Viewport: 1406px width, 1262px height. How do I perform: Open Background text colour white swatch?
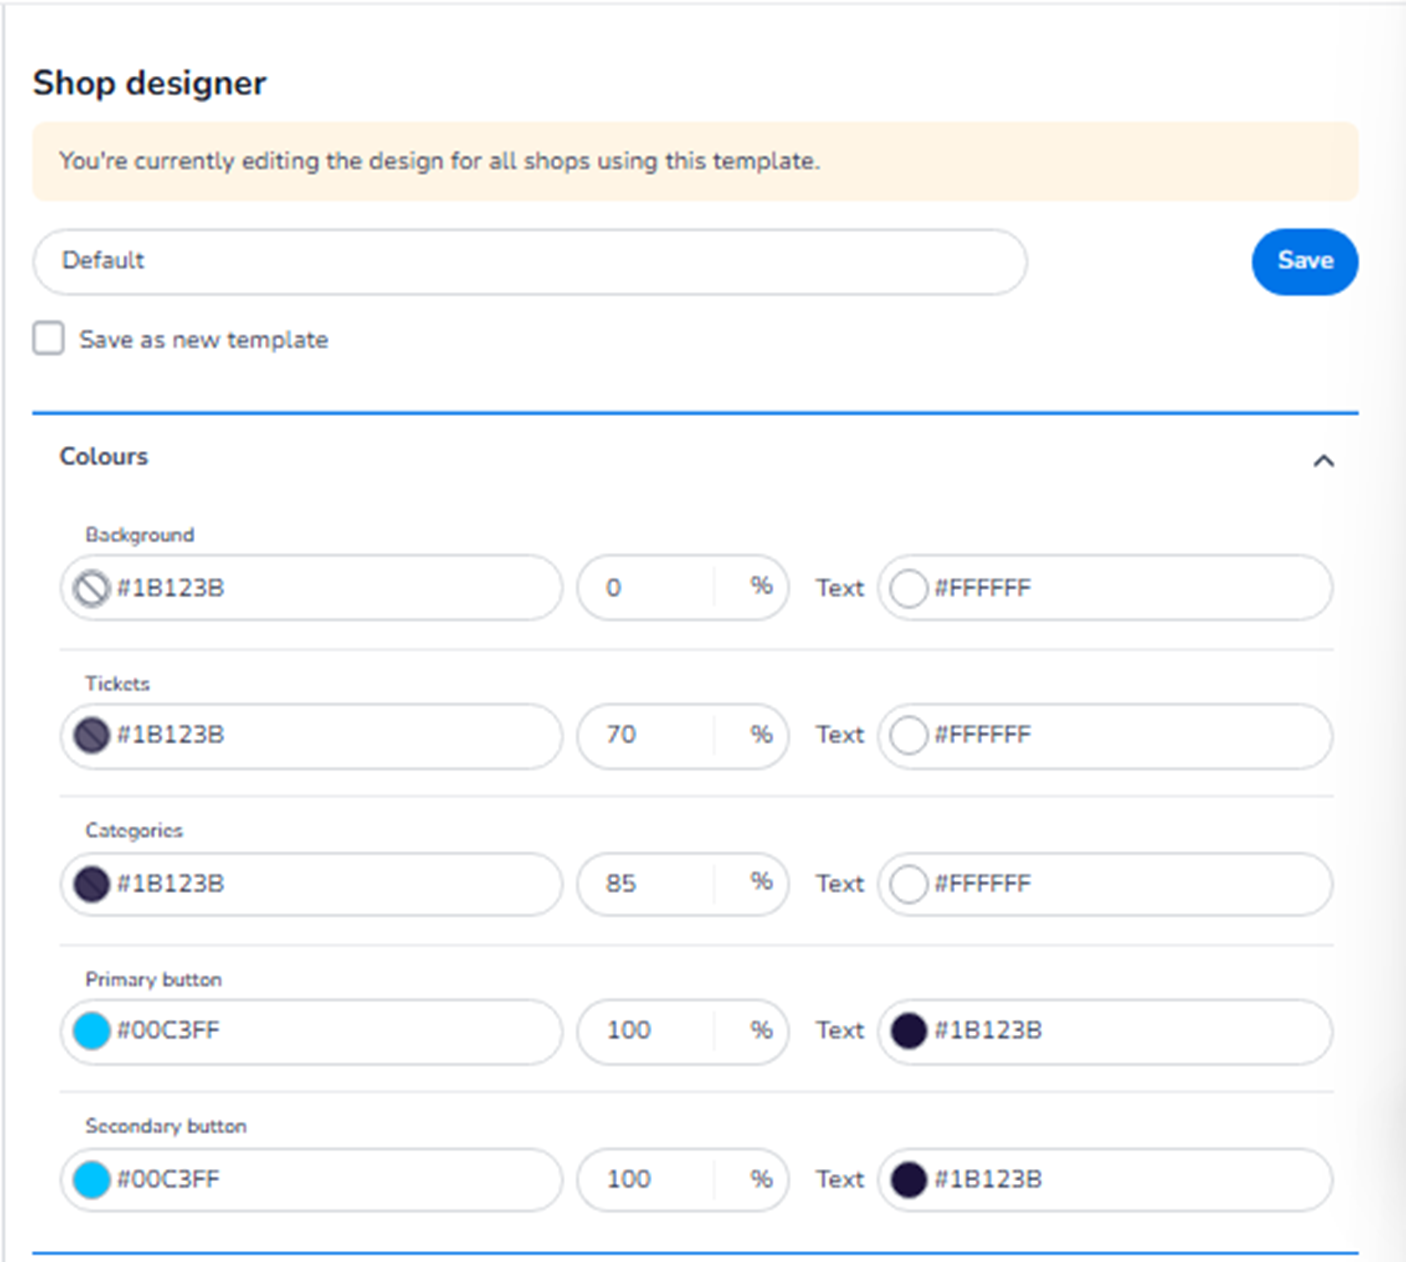coord(908,588)
